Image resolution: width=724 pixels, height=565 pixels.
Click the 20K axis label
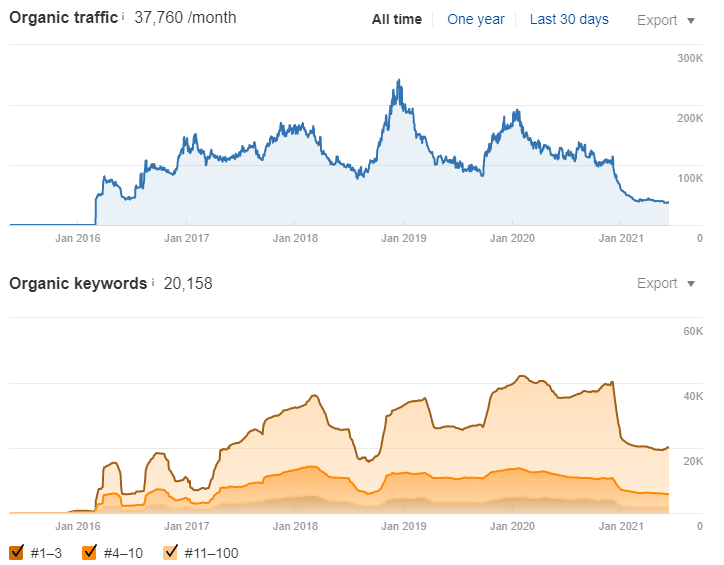coord(693,461)
